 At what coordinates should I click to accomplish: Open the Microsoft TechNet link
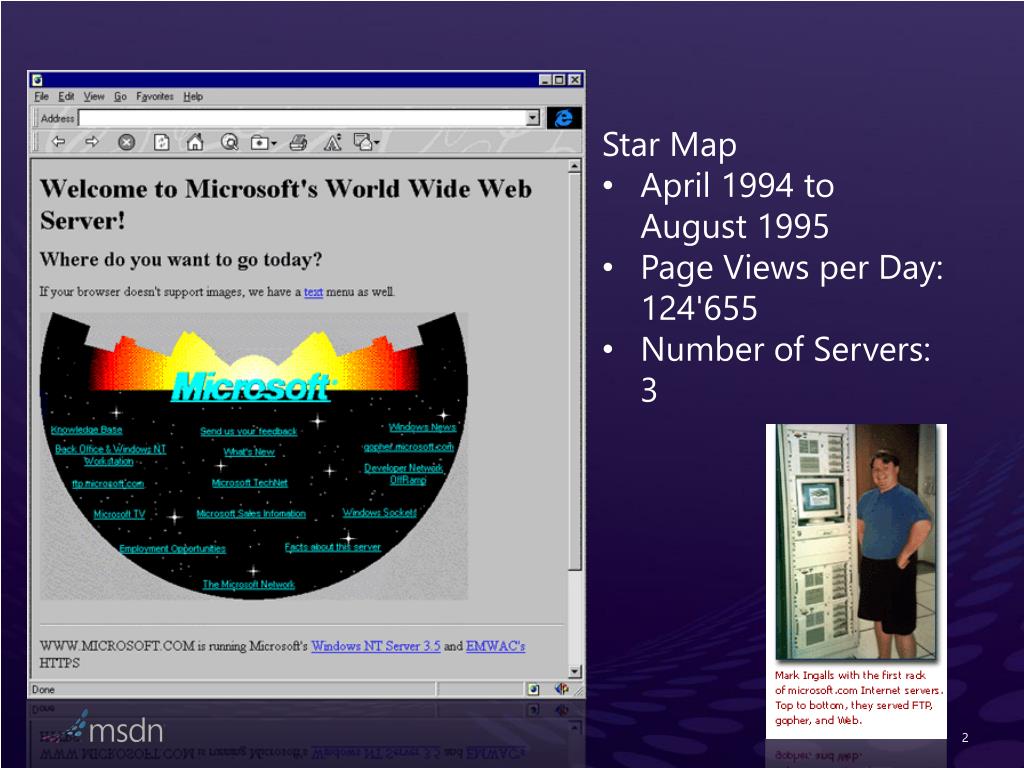pos(249,483)
